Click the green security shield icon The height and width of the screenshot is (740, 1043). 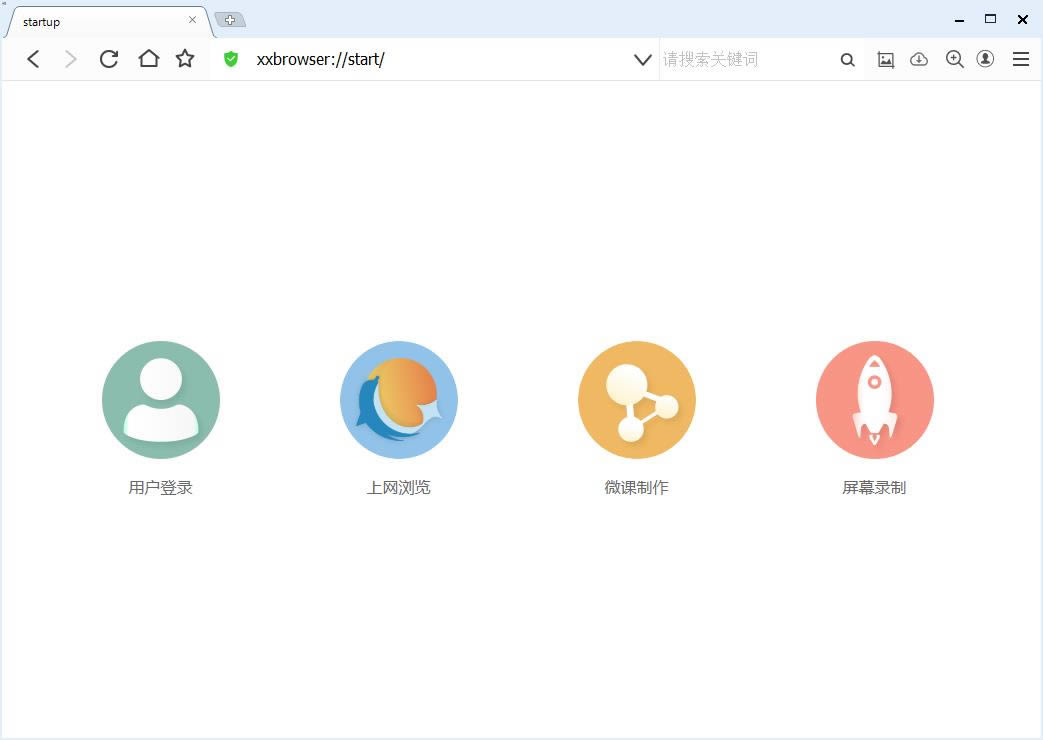click(x=231, y=59)
